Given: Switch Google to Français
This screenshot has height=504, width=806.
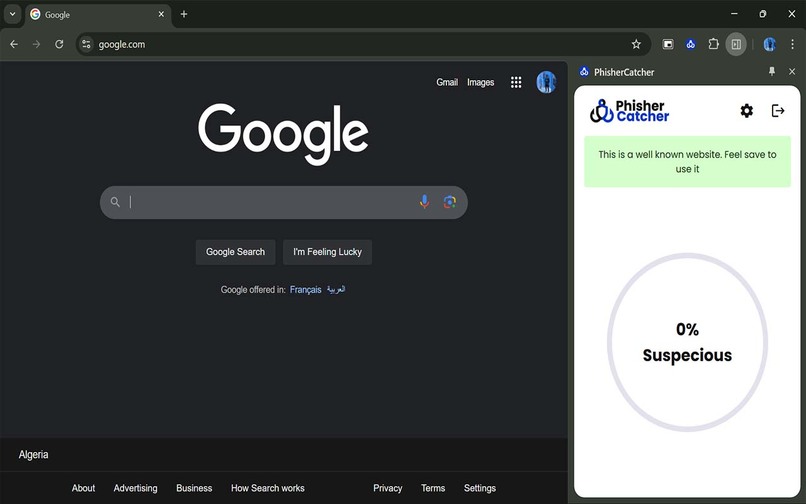Looking at the screenshot, I should (x=305, y=290).
